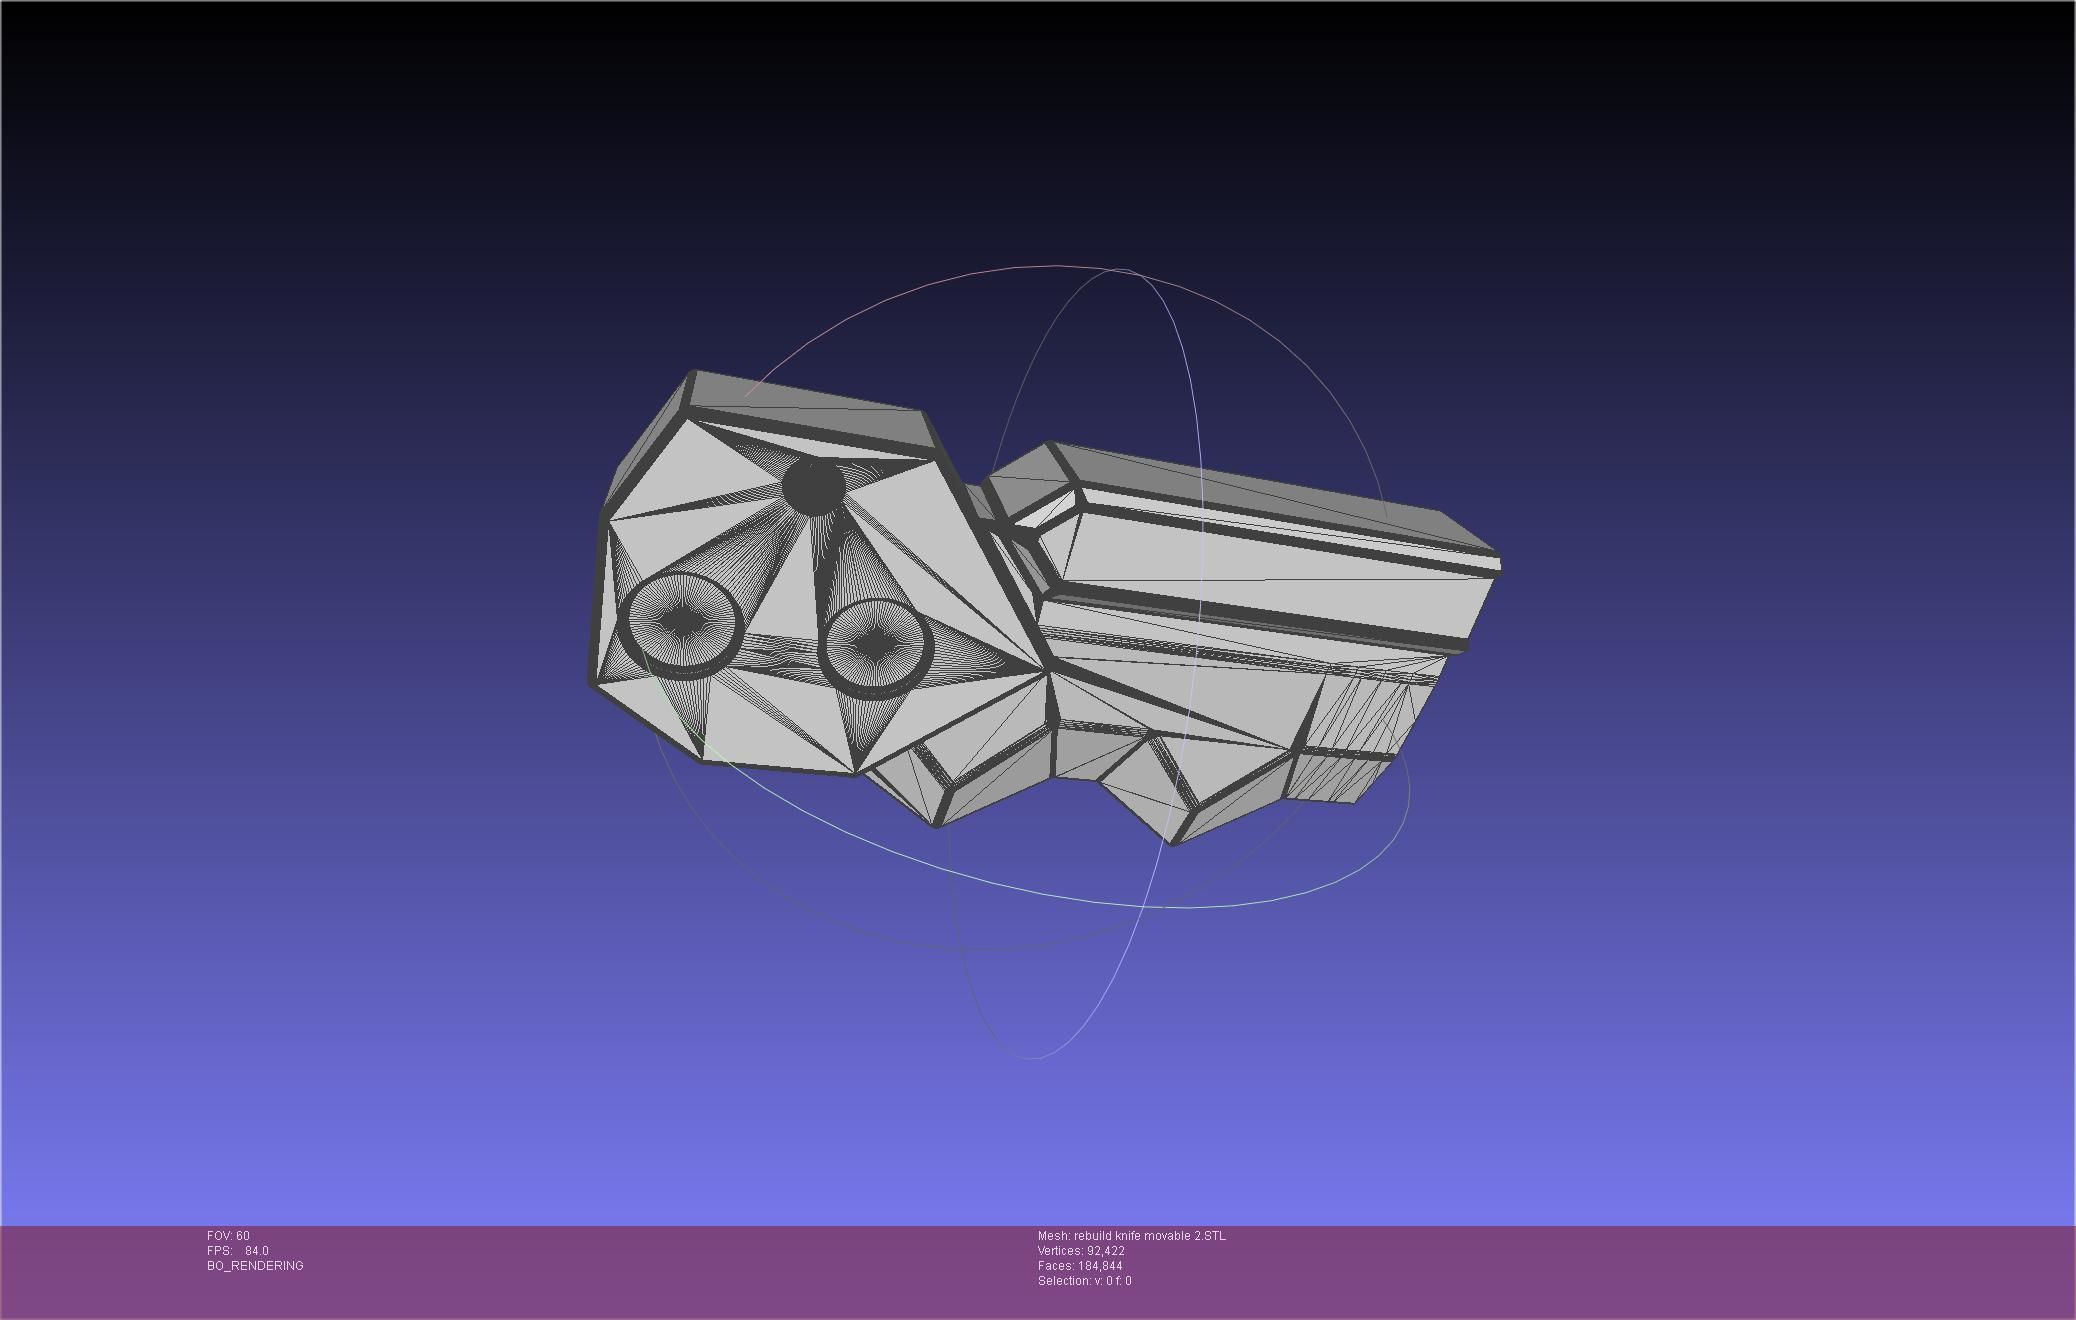Click the BO_RENDERING status text

click(x=255, y=1266)
